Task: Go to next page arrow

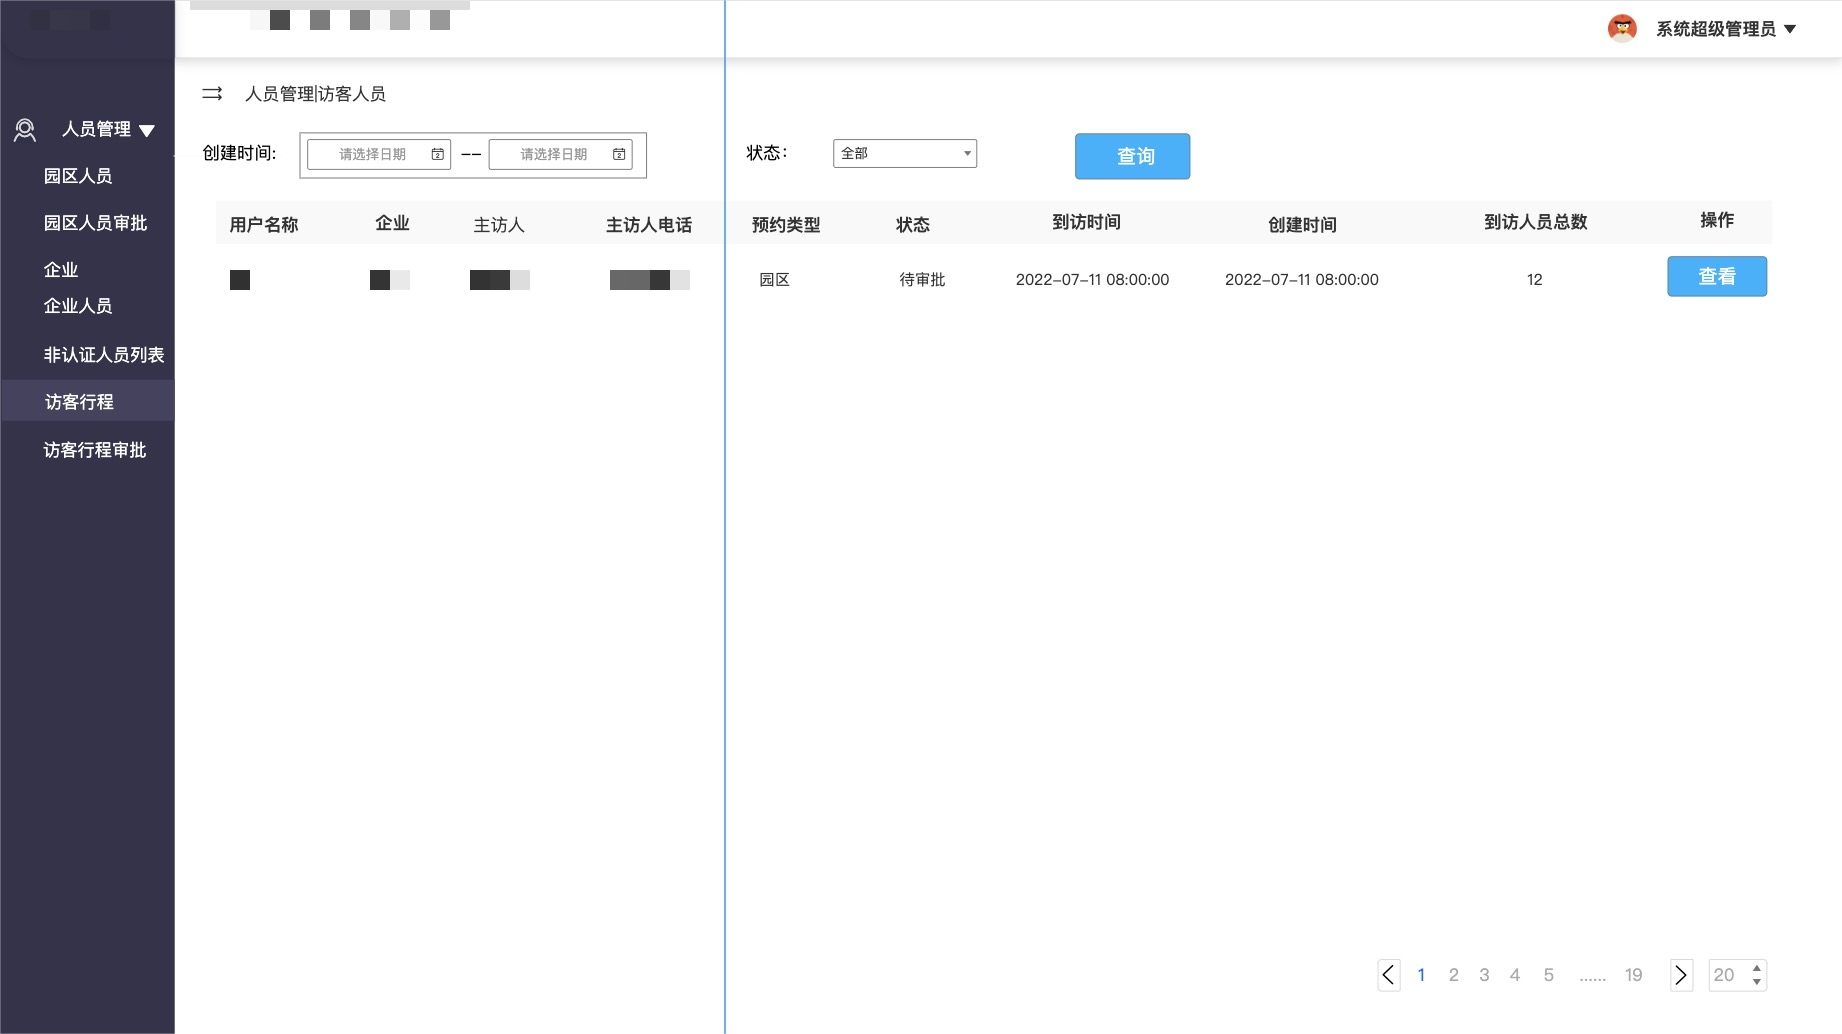Action: [1681, 975]
